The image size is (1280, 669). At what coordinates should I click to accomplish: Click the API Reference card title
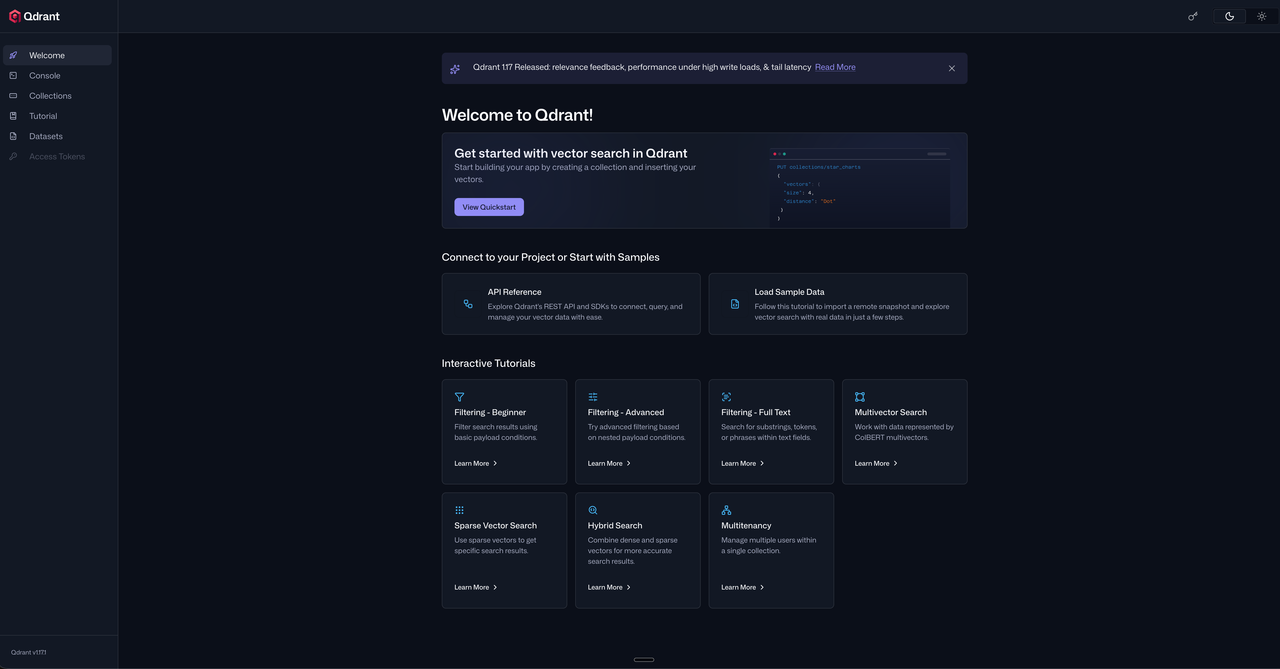pyautogui.click(x=514, y=292)
